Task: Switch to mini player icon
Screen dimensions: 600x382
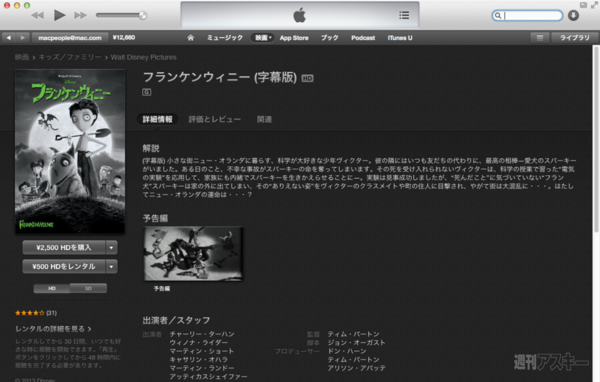Action: pos(583,5)
